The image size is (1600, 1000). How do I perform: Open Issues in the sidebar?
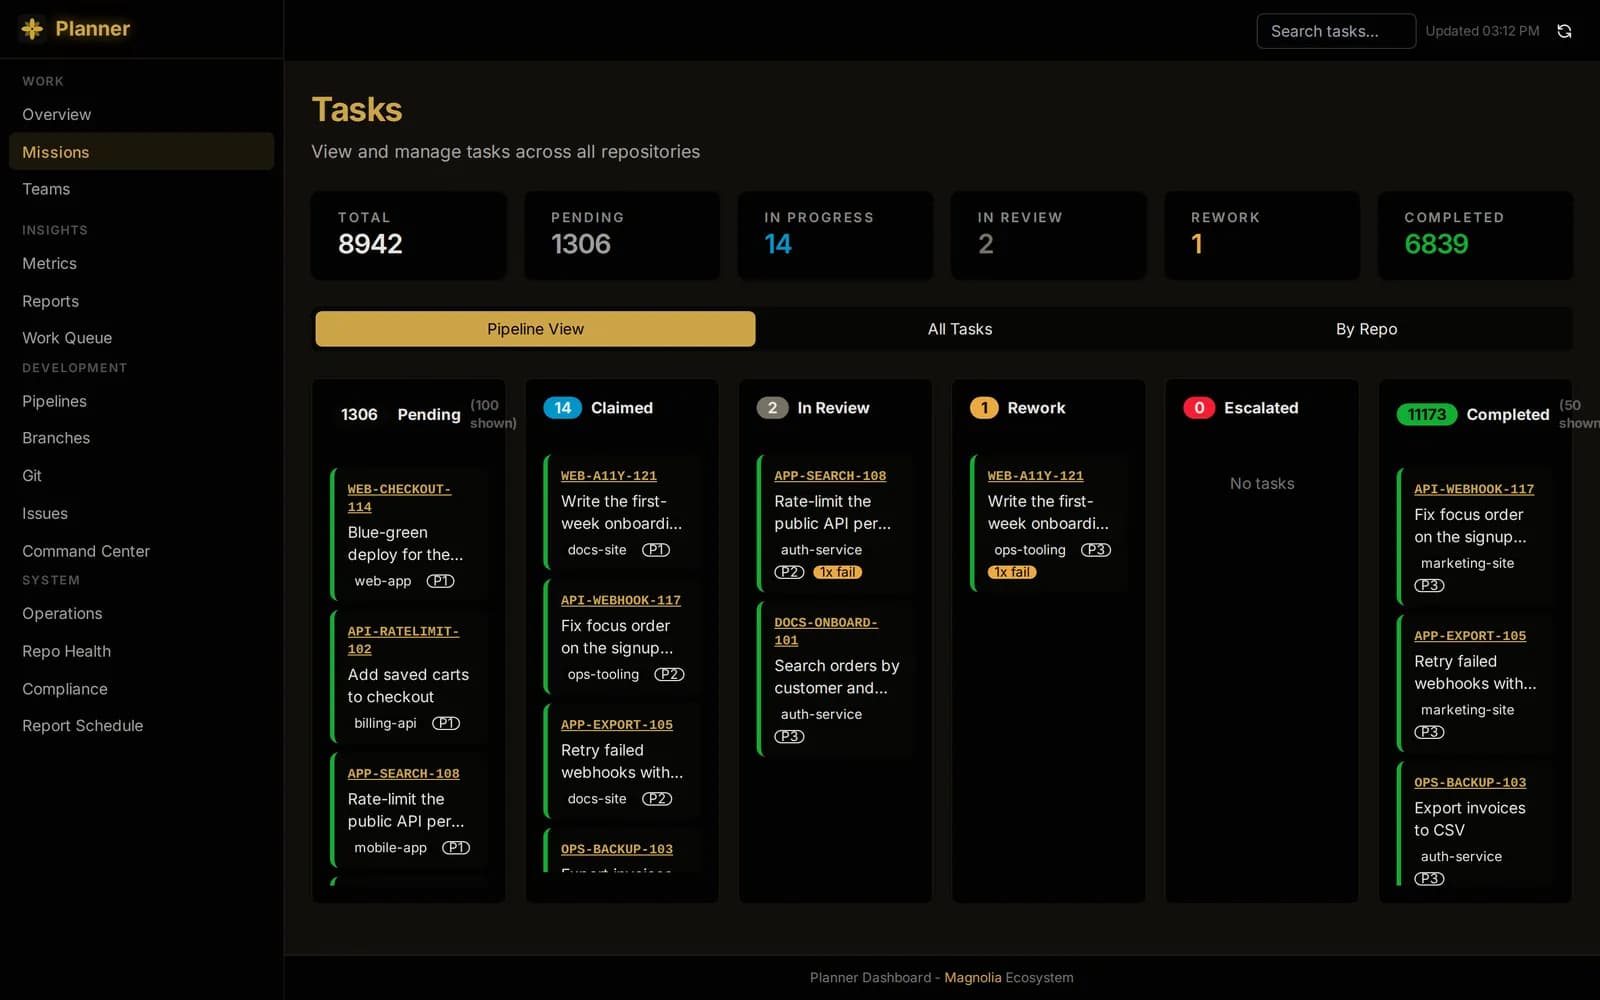141,513
